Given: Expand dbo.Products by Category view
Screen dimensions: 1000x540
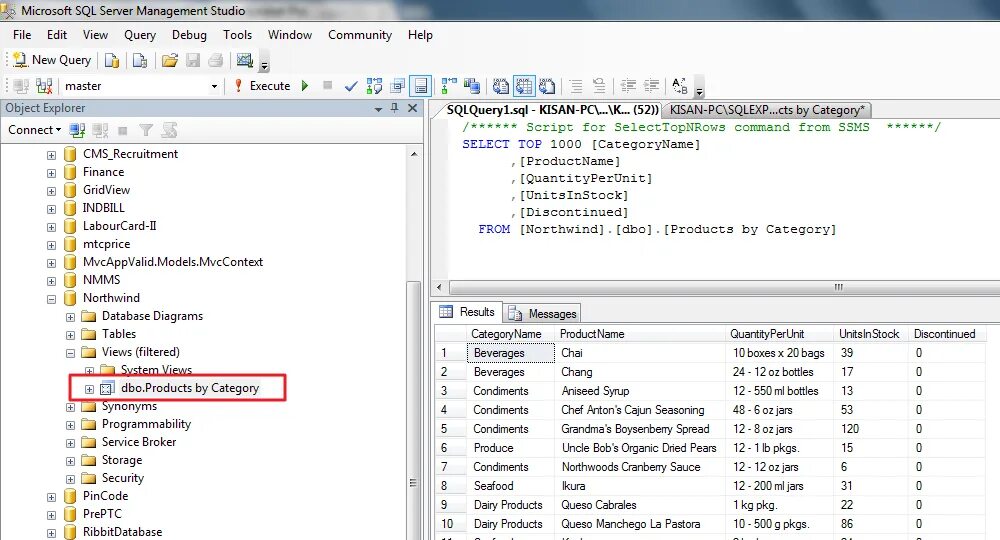Looking at the screenshot, I should click(89, 389).
